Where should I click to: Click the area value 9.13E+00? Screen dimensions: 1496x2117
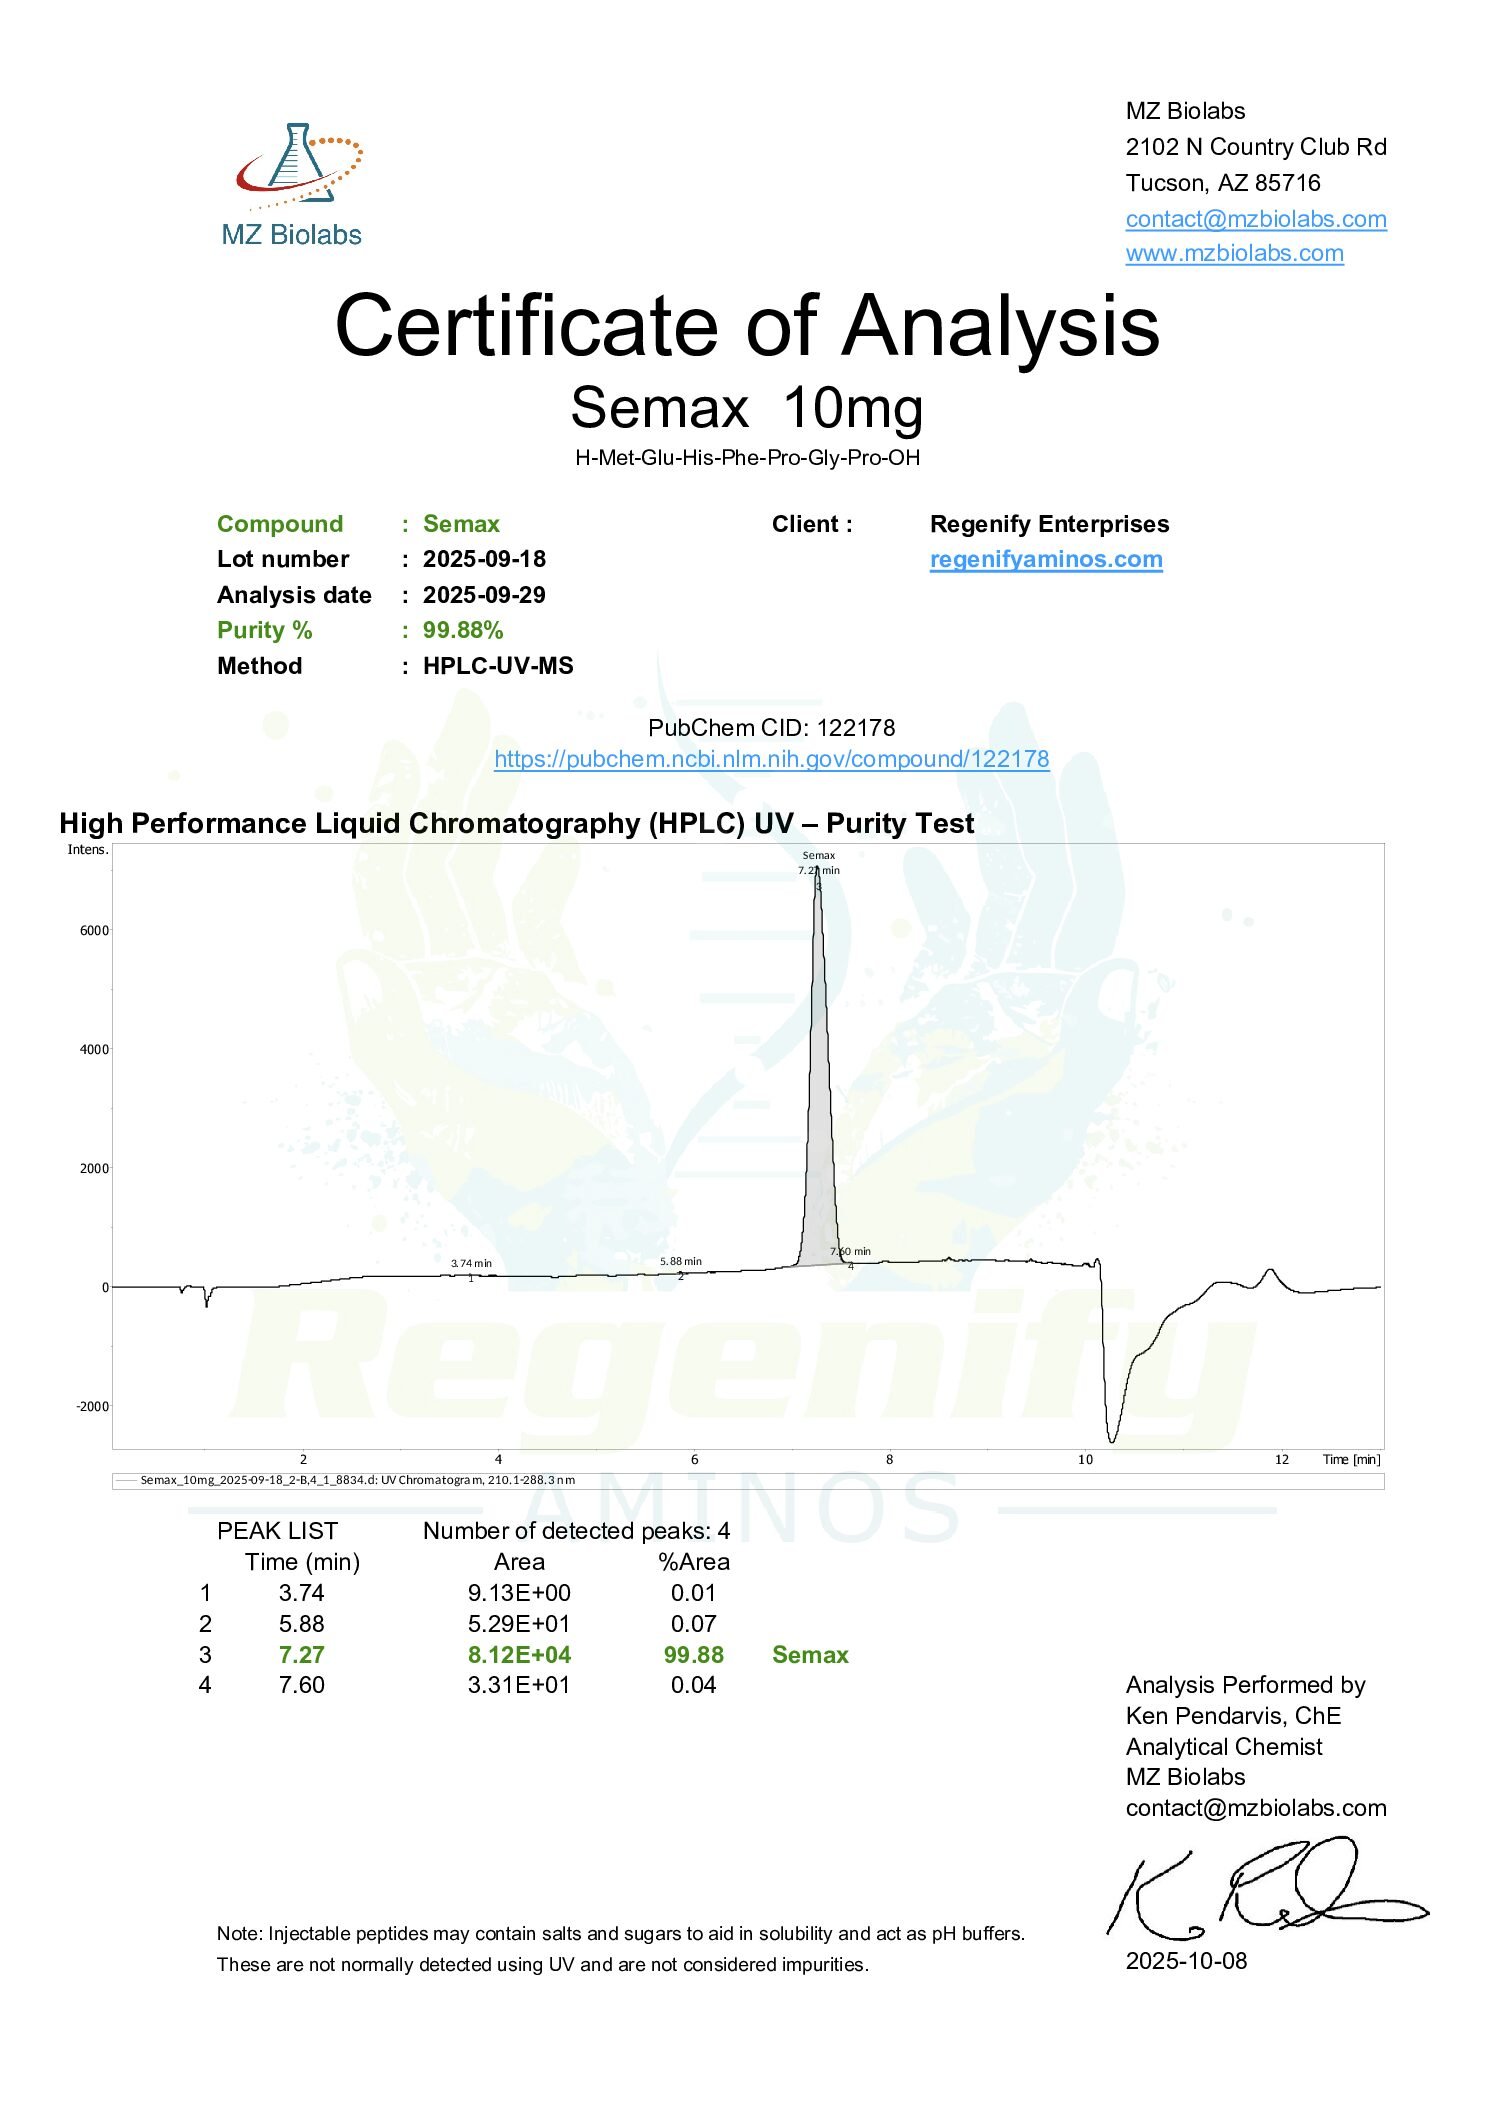519,1593
